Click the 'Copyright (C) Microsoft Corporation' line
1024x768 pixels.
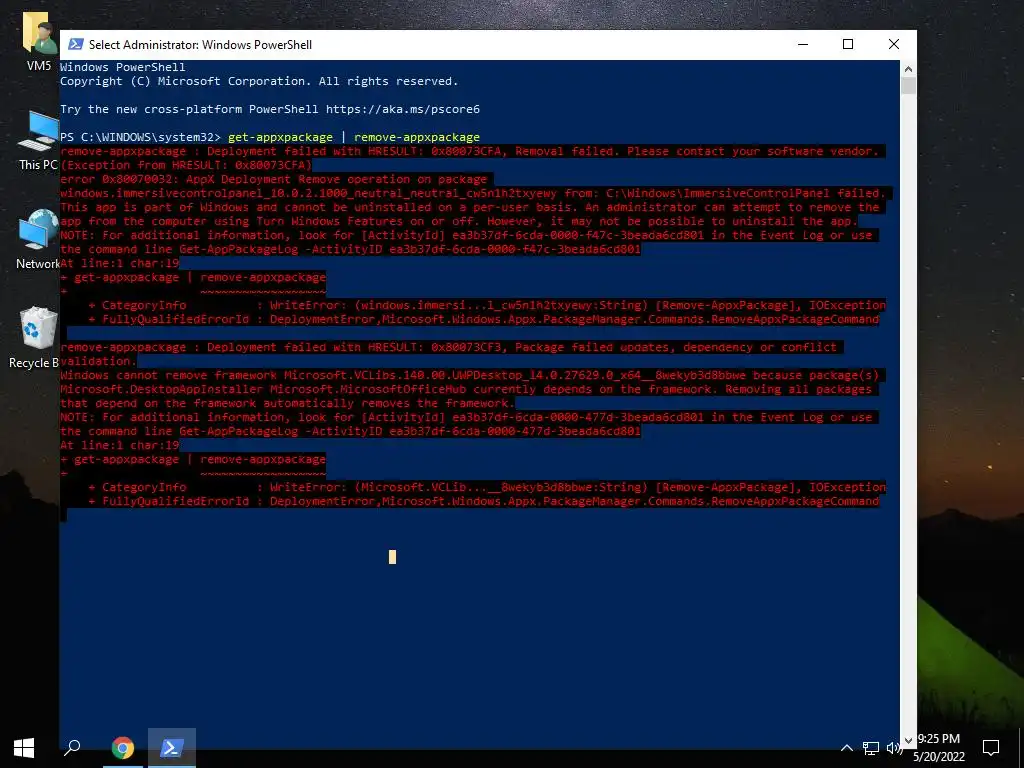point(259,81)
